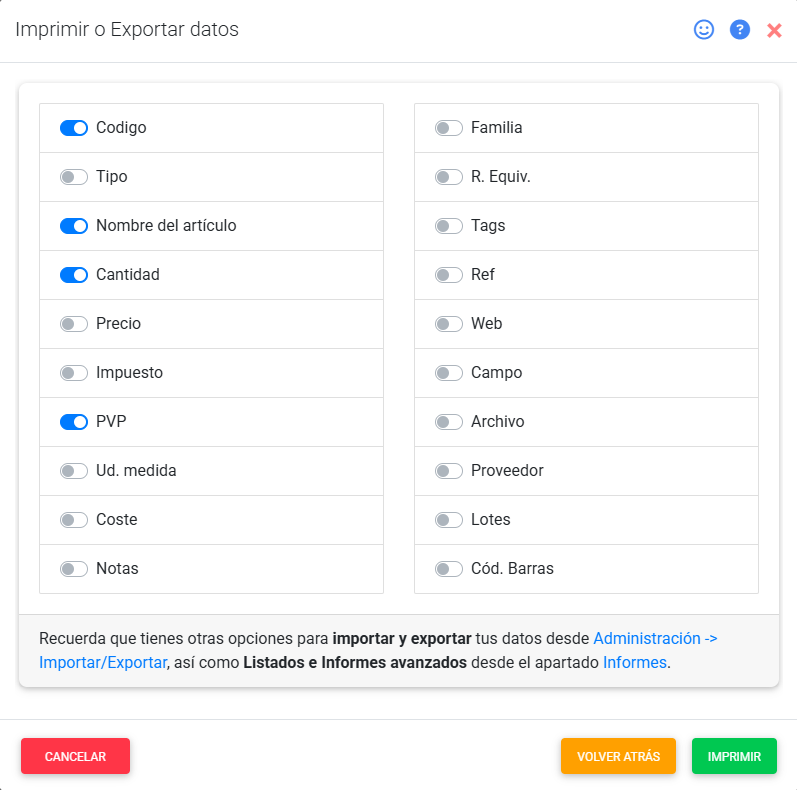Image resolution: width=797 pixels, height=790 pixels.
Task: Enable the Lotes toggle
Action: 449,520
